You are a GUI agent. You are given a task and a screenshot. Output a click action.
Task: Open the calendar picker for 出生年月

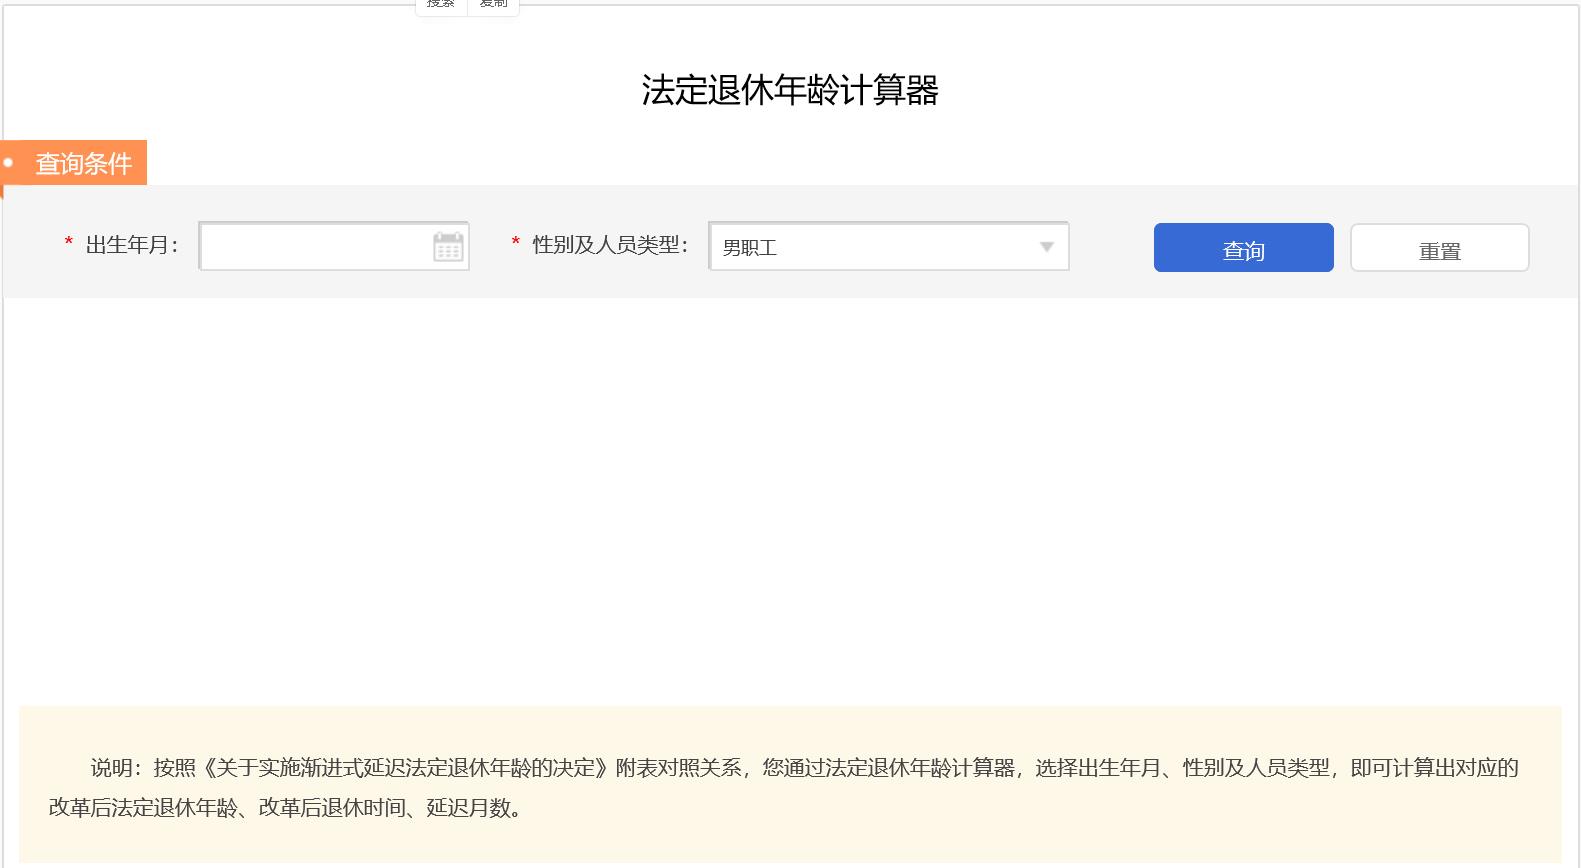[448, 247]
